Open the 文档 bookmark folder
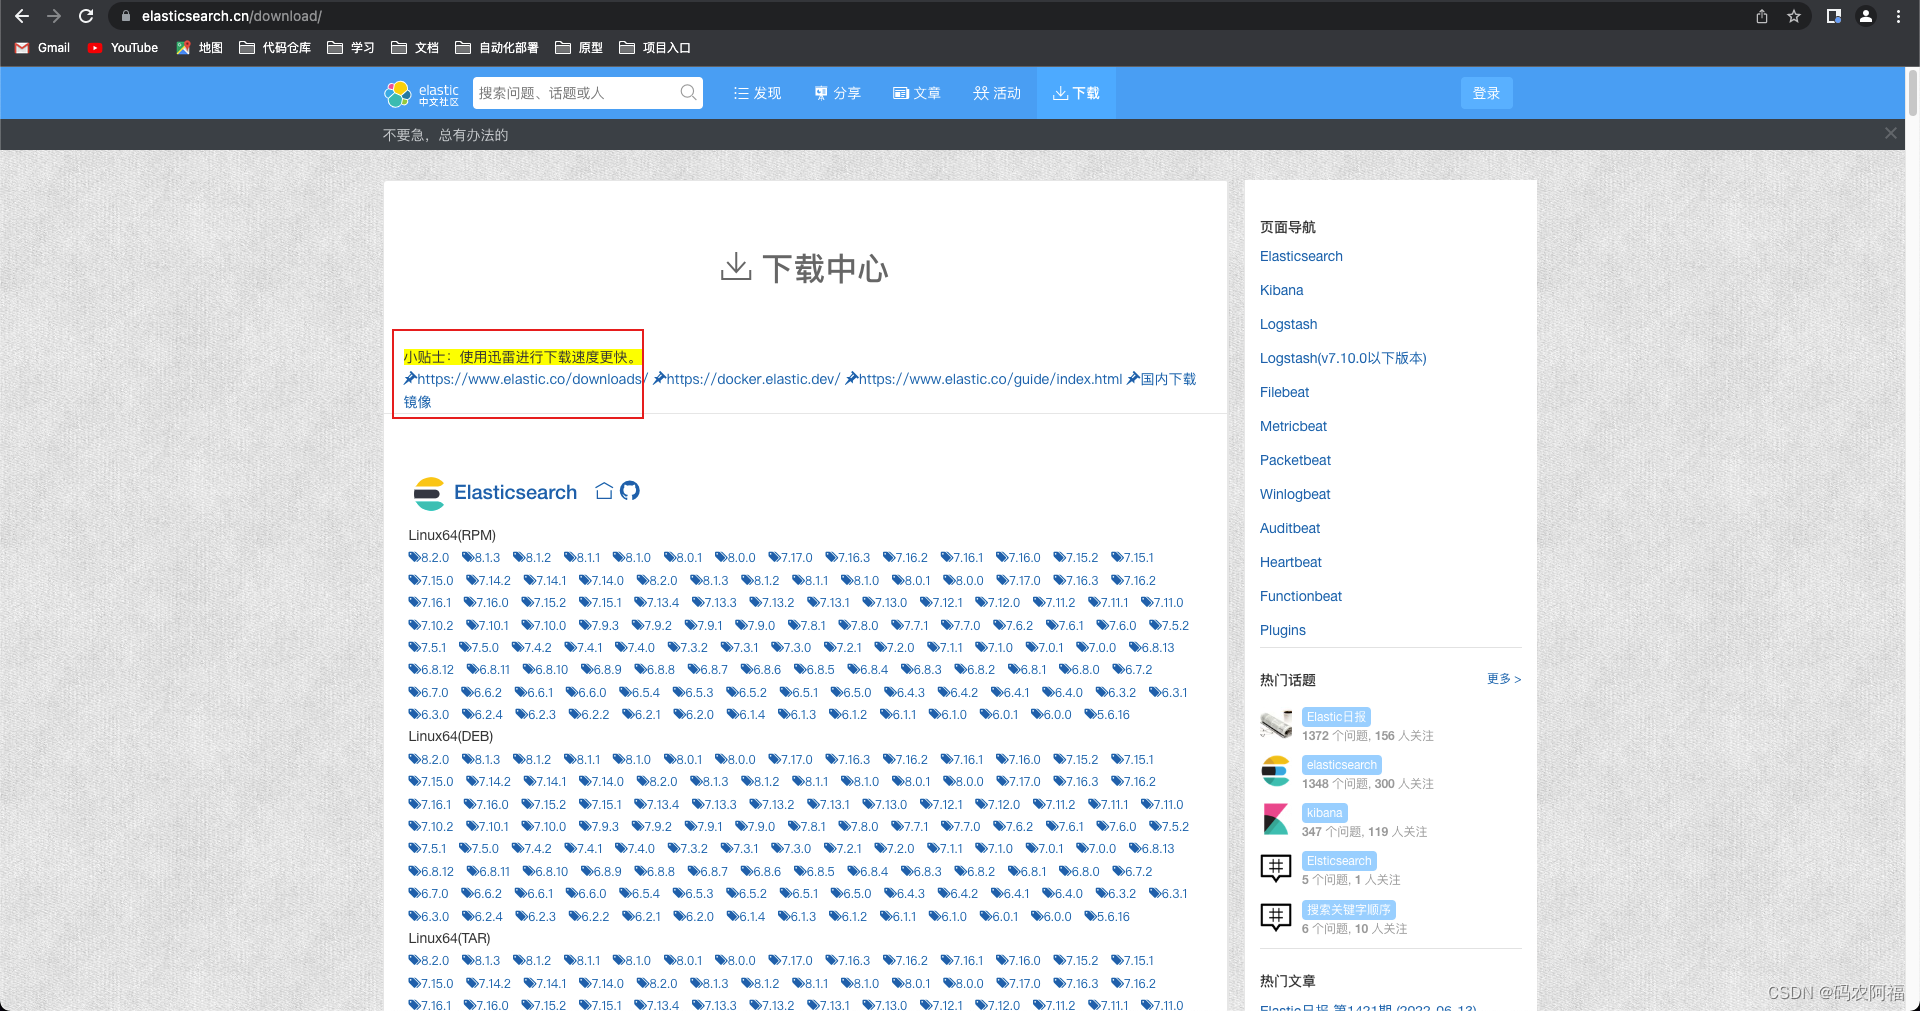The height and width of the screenshot is (1011, 1920). pyautogui.click(x=415, y=48)
